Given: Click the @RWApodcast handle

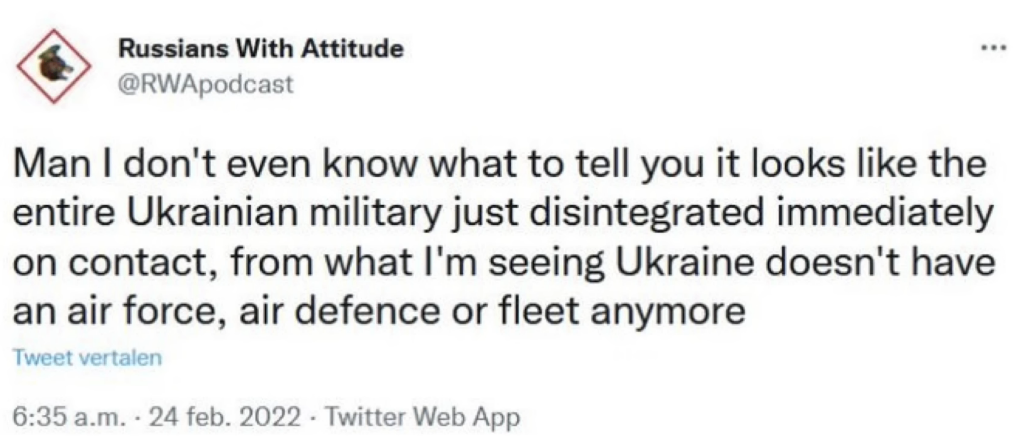Looking at the screenshot, I should 206,84.
